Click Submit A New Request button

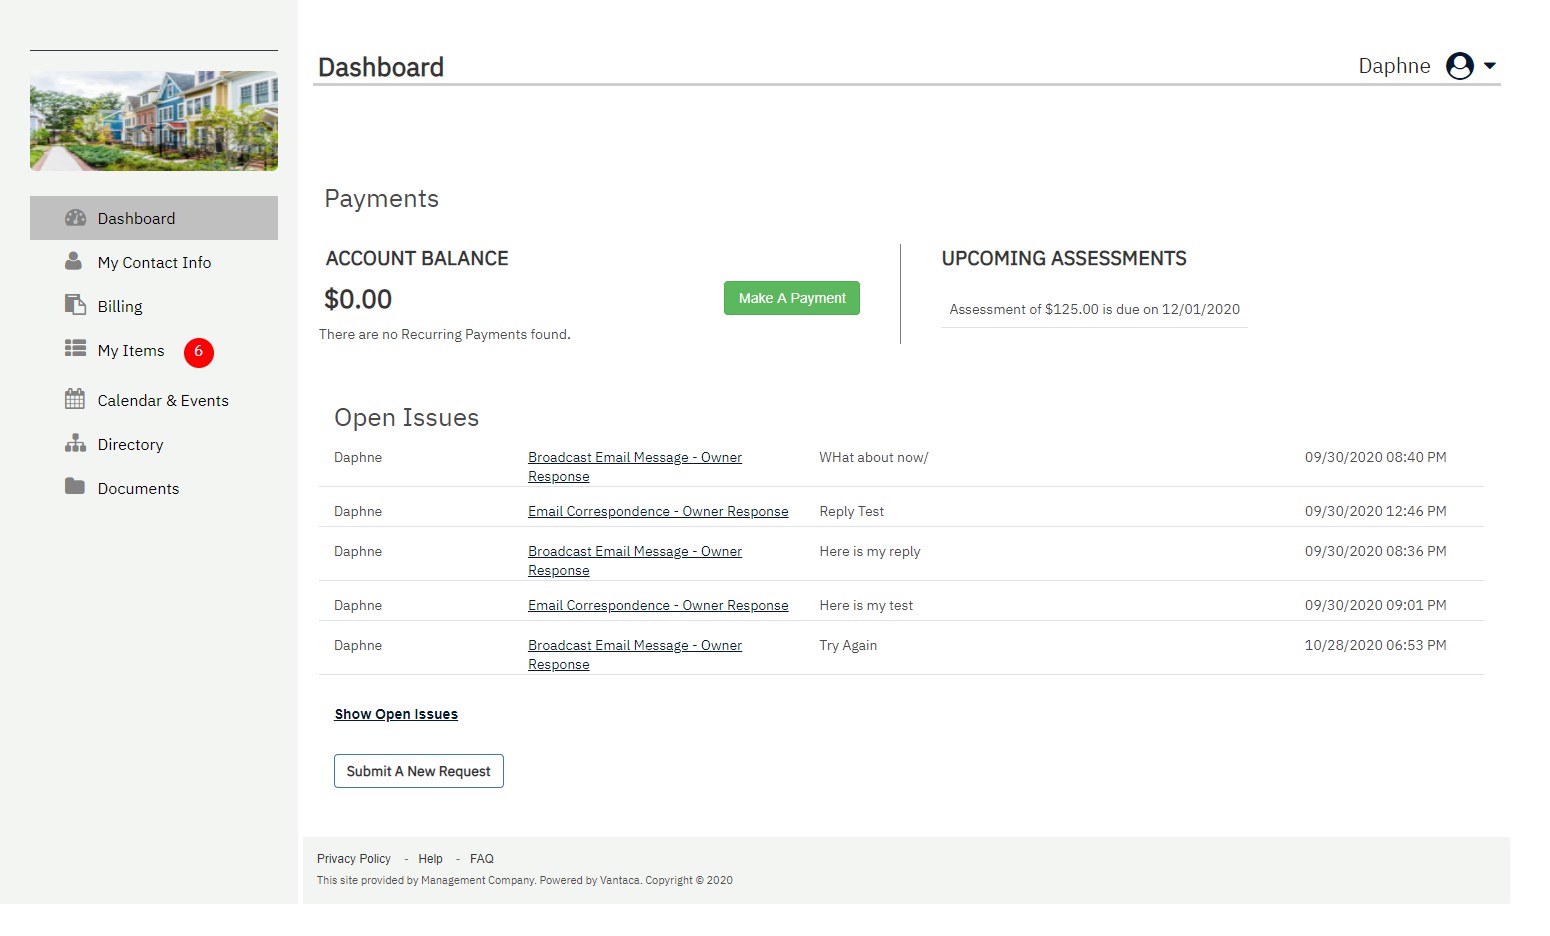[x=418, y=771]
